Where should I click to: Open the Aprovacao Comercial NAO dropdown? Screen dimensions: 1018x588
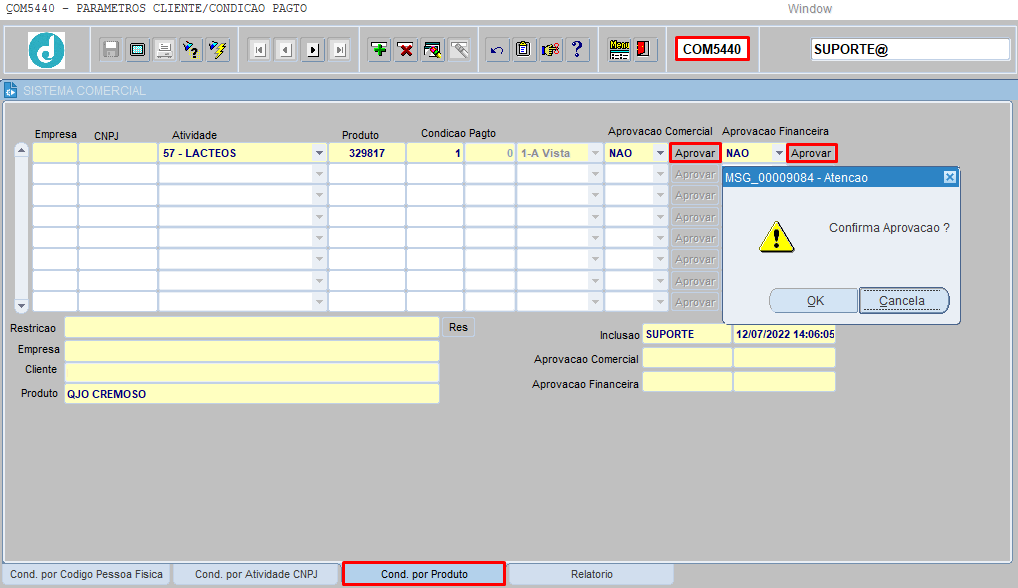click(x=660, y=153)
